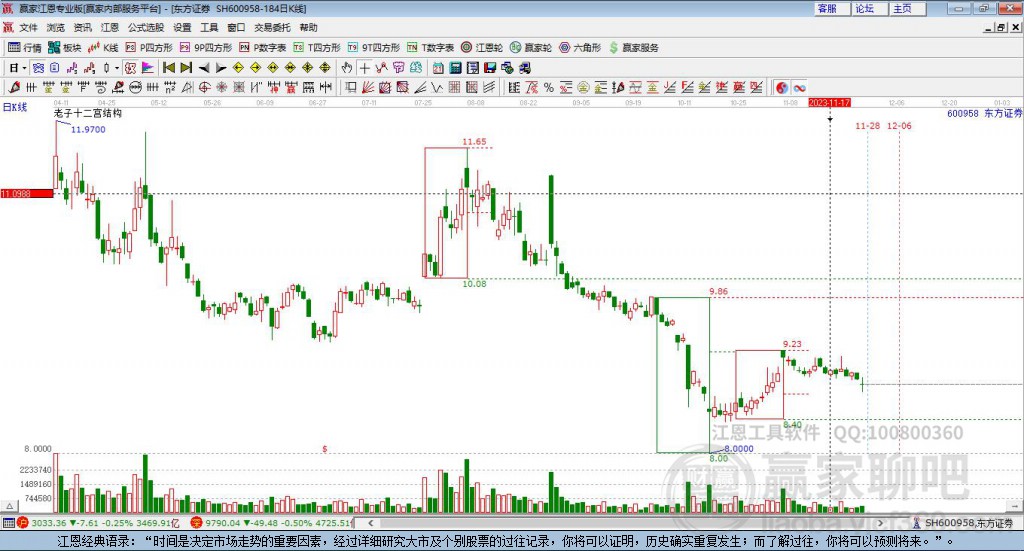1024x551 pixels.
Task: Click the 老子十二宫结构 label
Action: point(88,113)
